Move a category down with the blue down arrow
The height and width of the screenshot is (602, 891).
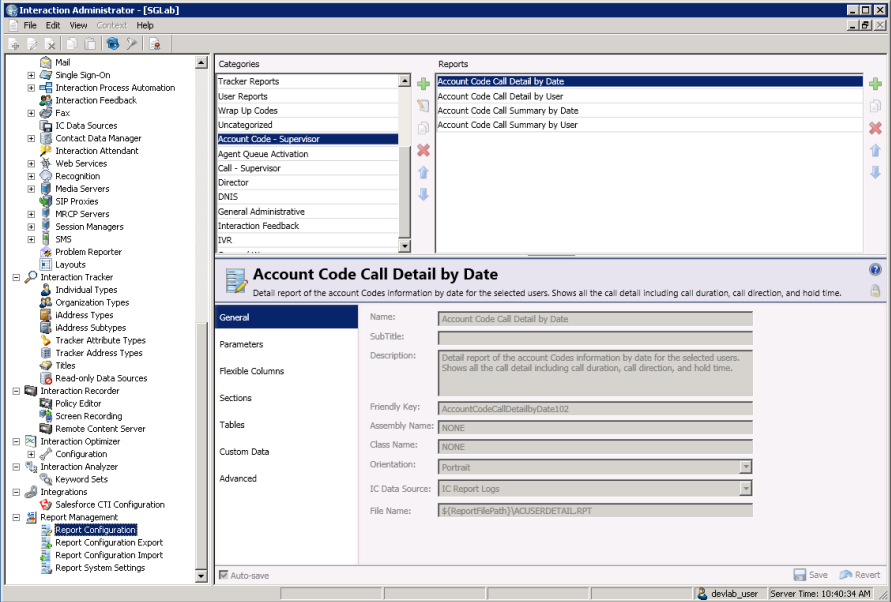tap(423, 194)
